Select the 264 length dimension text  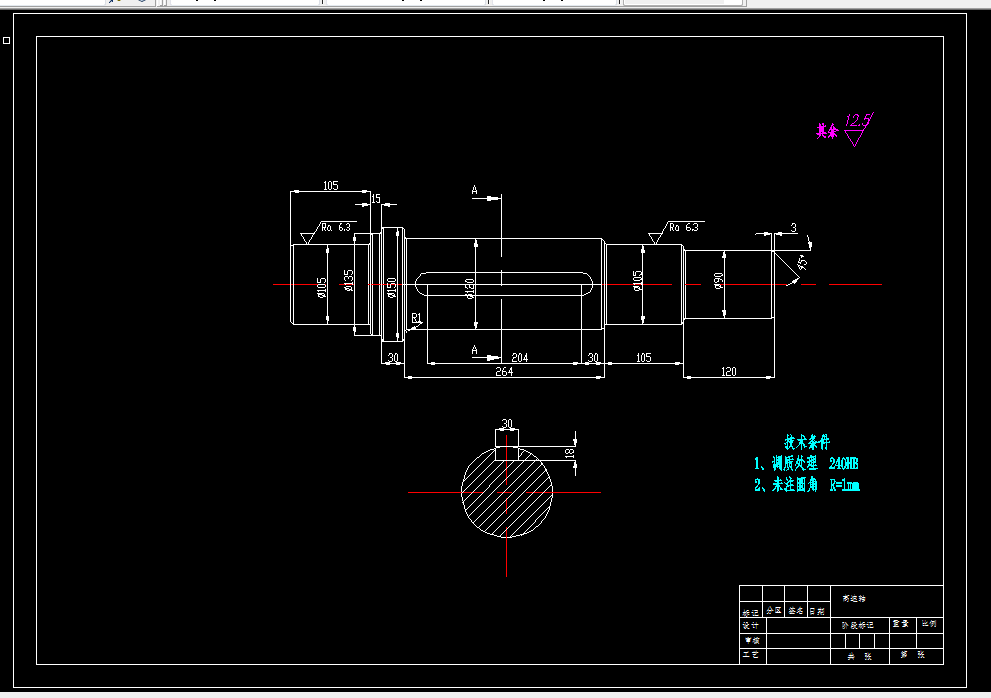pyautogui.click(x=504, y=372)
